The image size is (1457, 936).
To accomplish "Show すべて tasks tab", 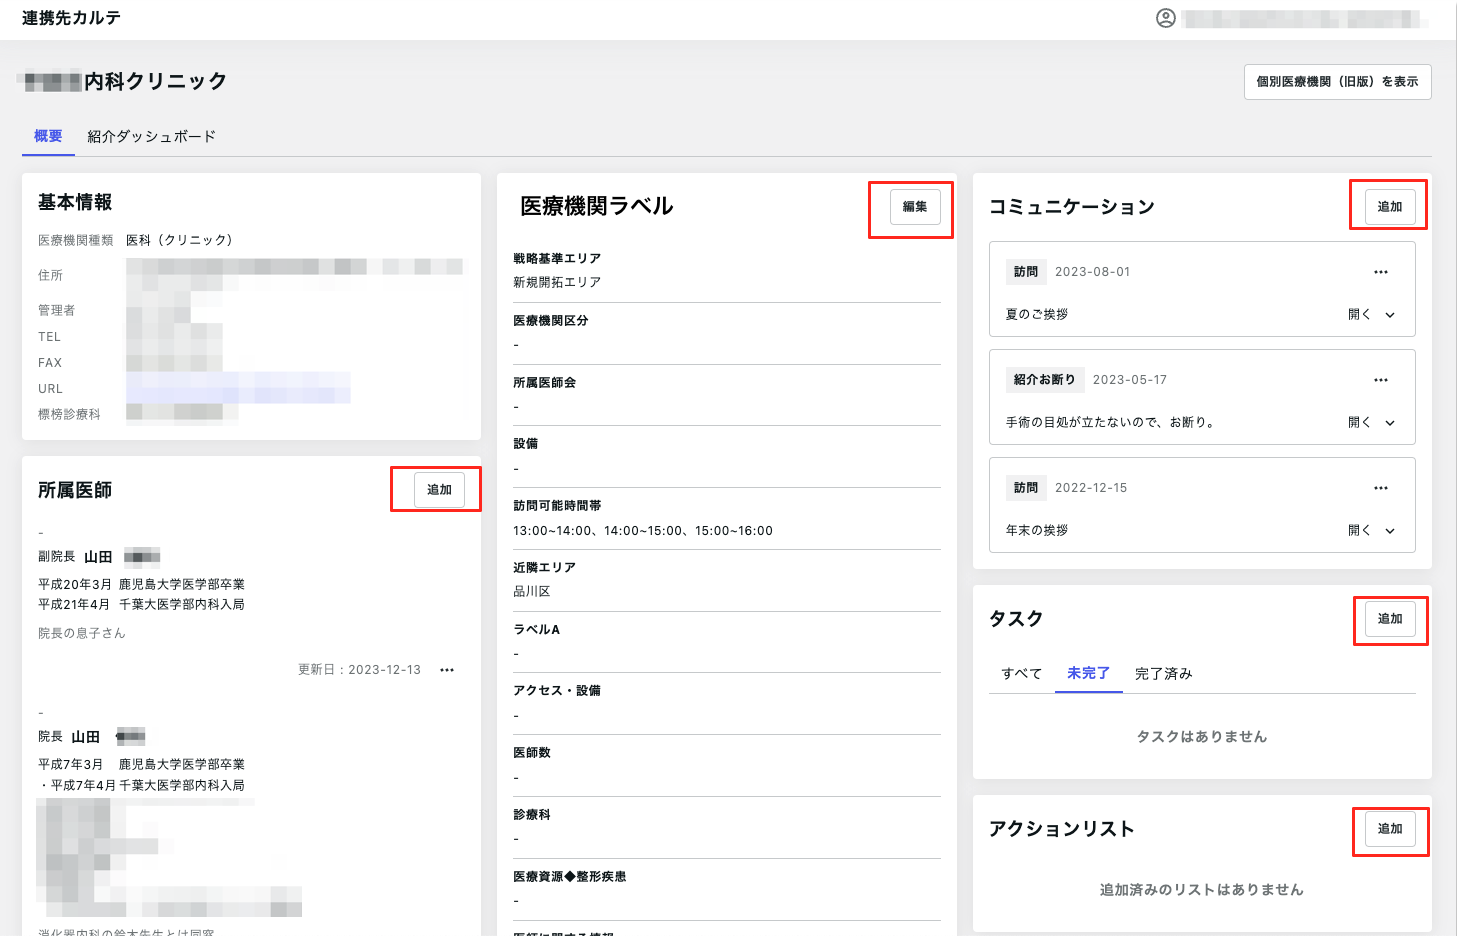I will pos(1022,673).
